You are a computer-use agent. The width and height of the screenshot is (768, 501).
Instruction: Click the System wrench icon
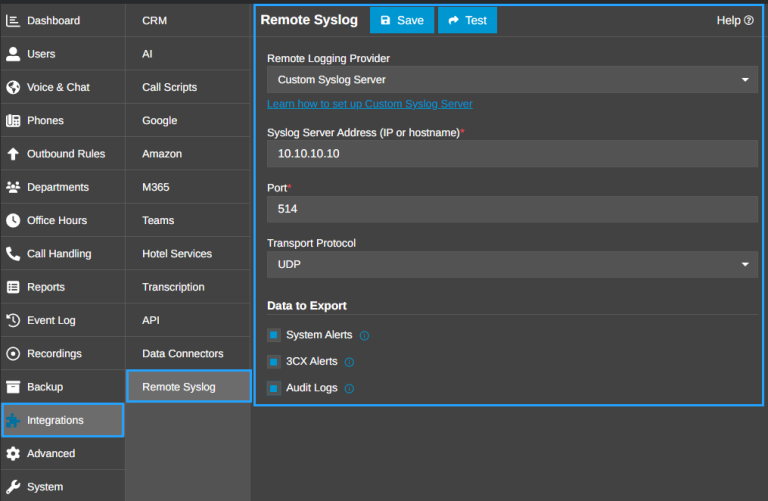pos(13,487)
